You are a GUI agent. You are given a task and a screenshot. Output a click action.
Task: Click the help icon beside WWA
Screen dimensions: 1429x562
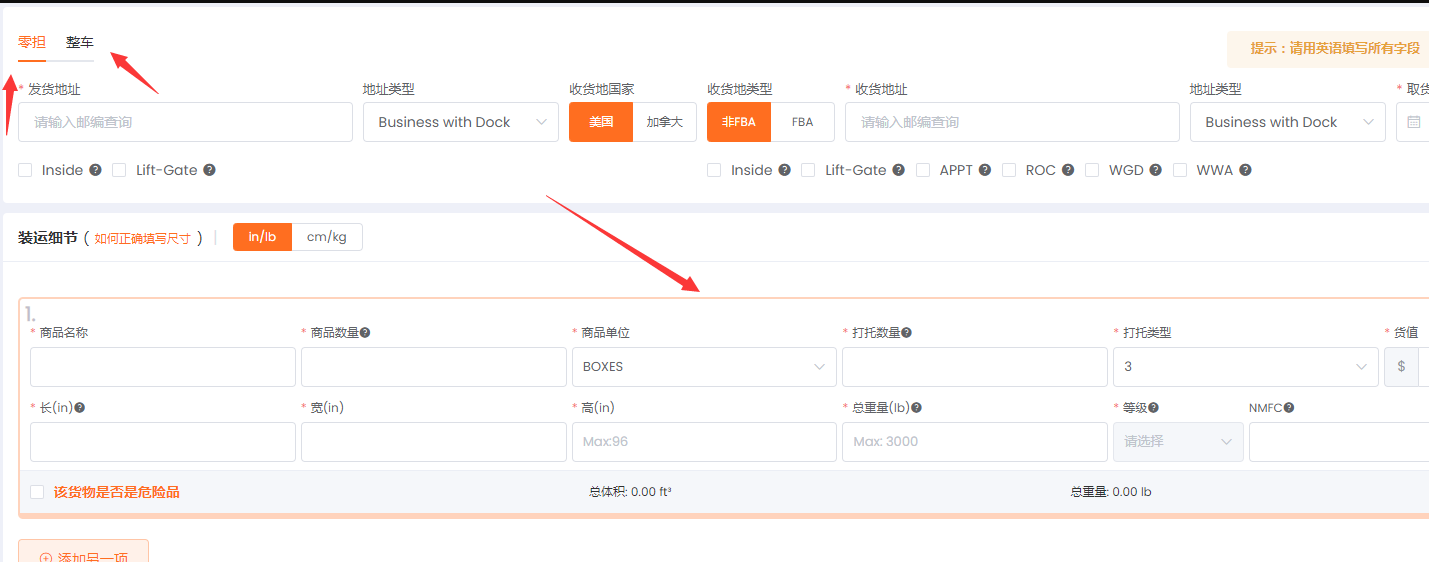click(x=1245, y=170)
